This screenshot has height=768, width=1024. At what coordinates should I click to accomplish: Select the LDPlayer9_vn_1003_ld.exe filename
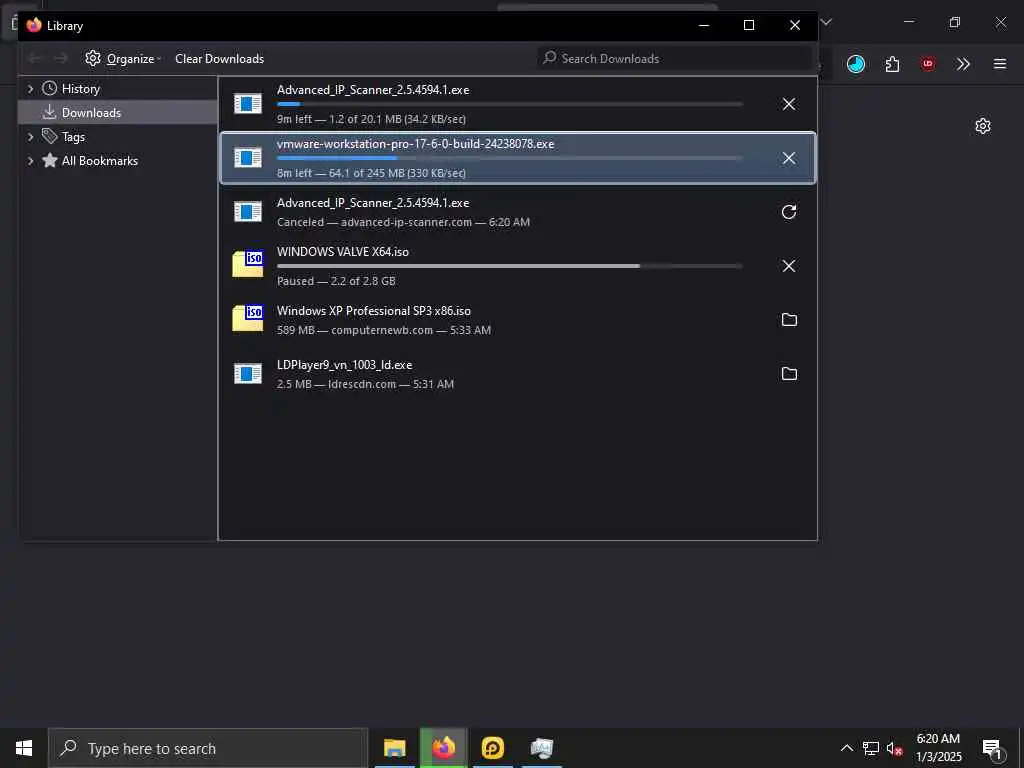[344, 365]
